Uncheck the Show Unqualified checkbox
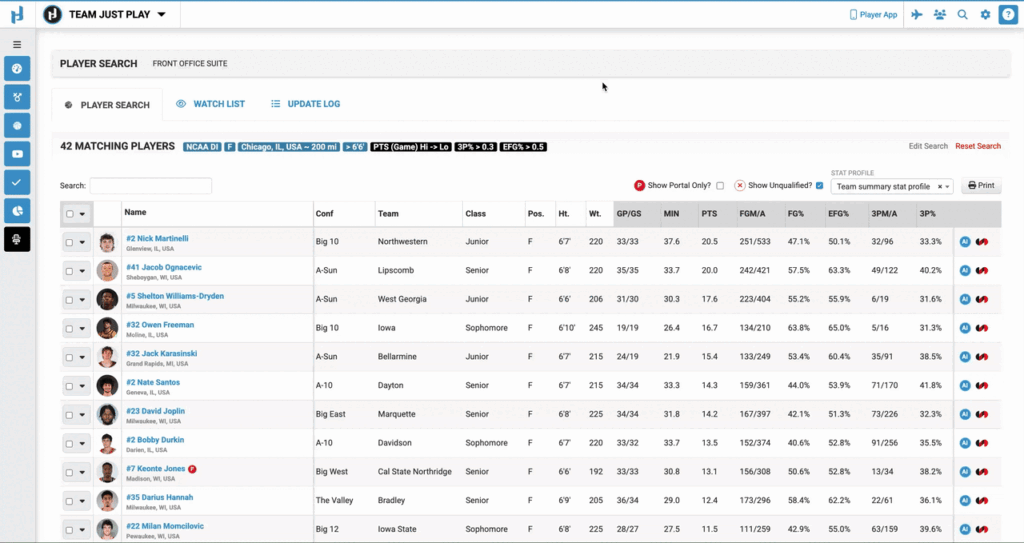Image resolution: width=1024 pixels, height=543 pixels. (820, 186)
